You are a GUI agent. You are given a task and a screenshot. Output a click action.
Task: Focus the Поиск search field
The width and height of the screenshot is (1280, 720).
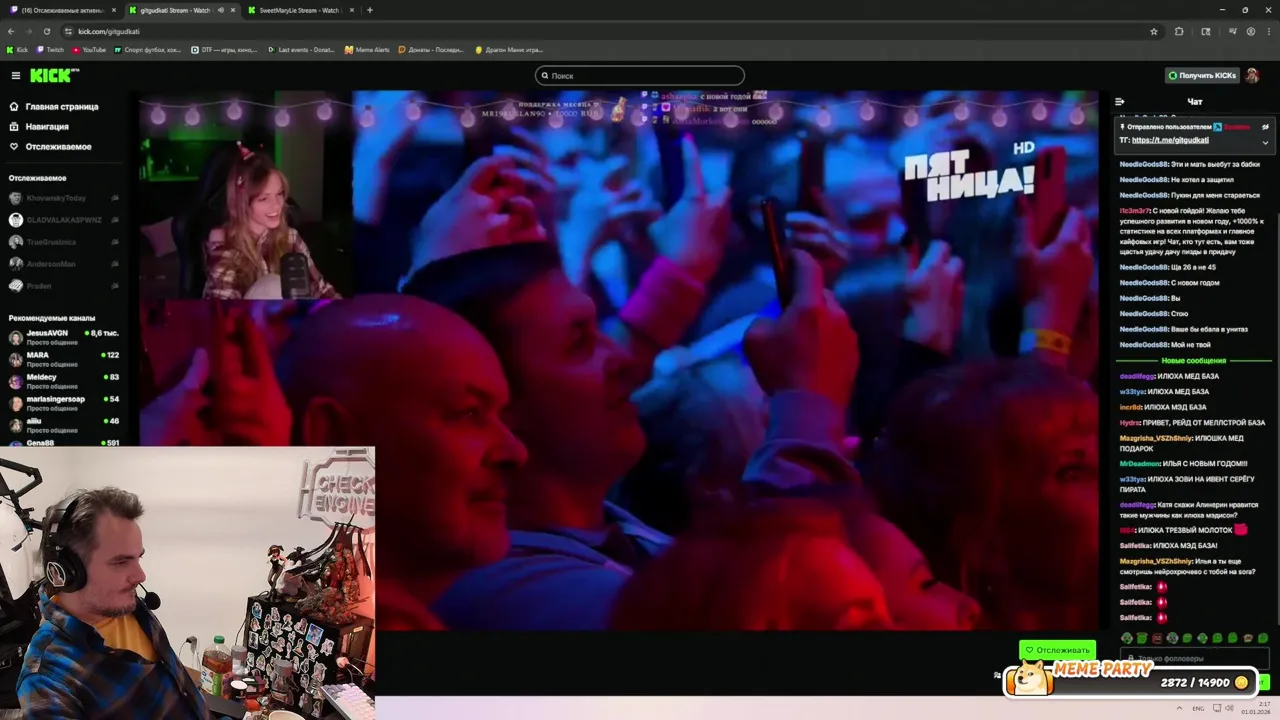640,76
